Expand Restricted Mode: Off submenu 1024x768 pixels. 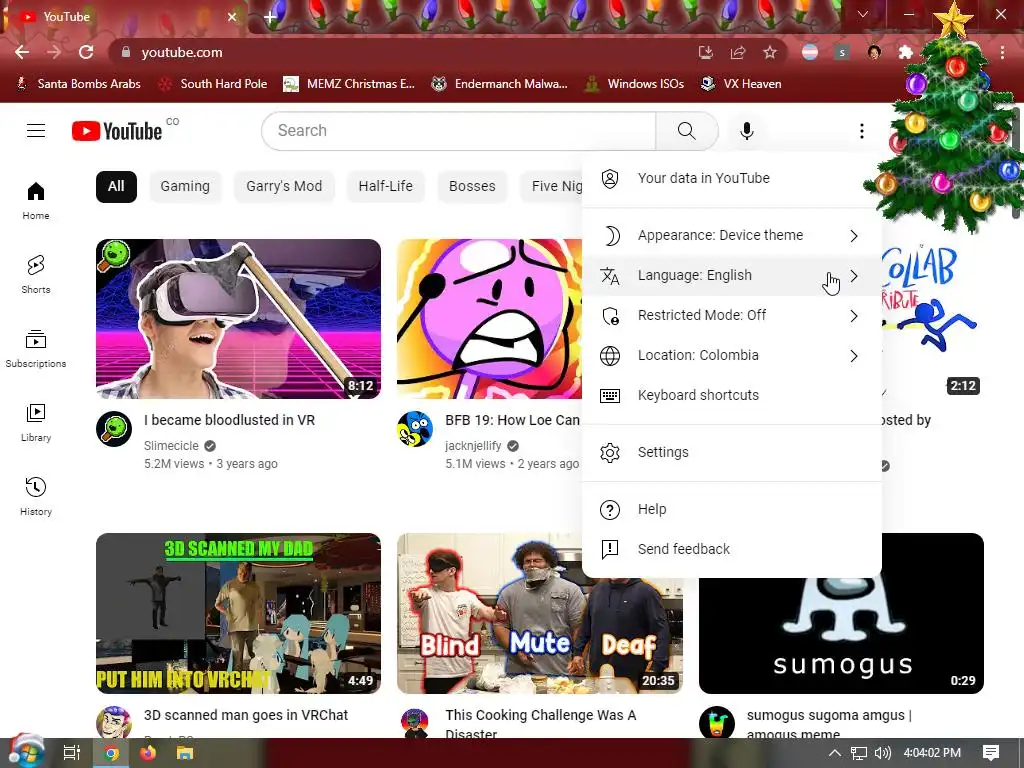731,315
